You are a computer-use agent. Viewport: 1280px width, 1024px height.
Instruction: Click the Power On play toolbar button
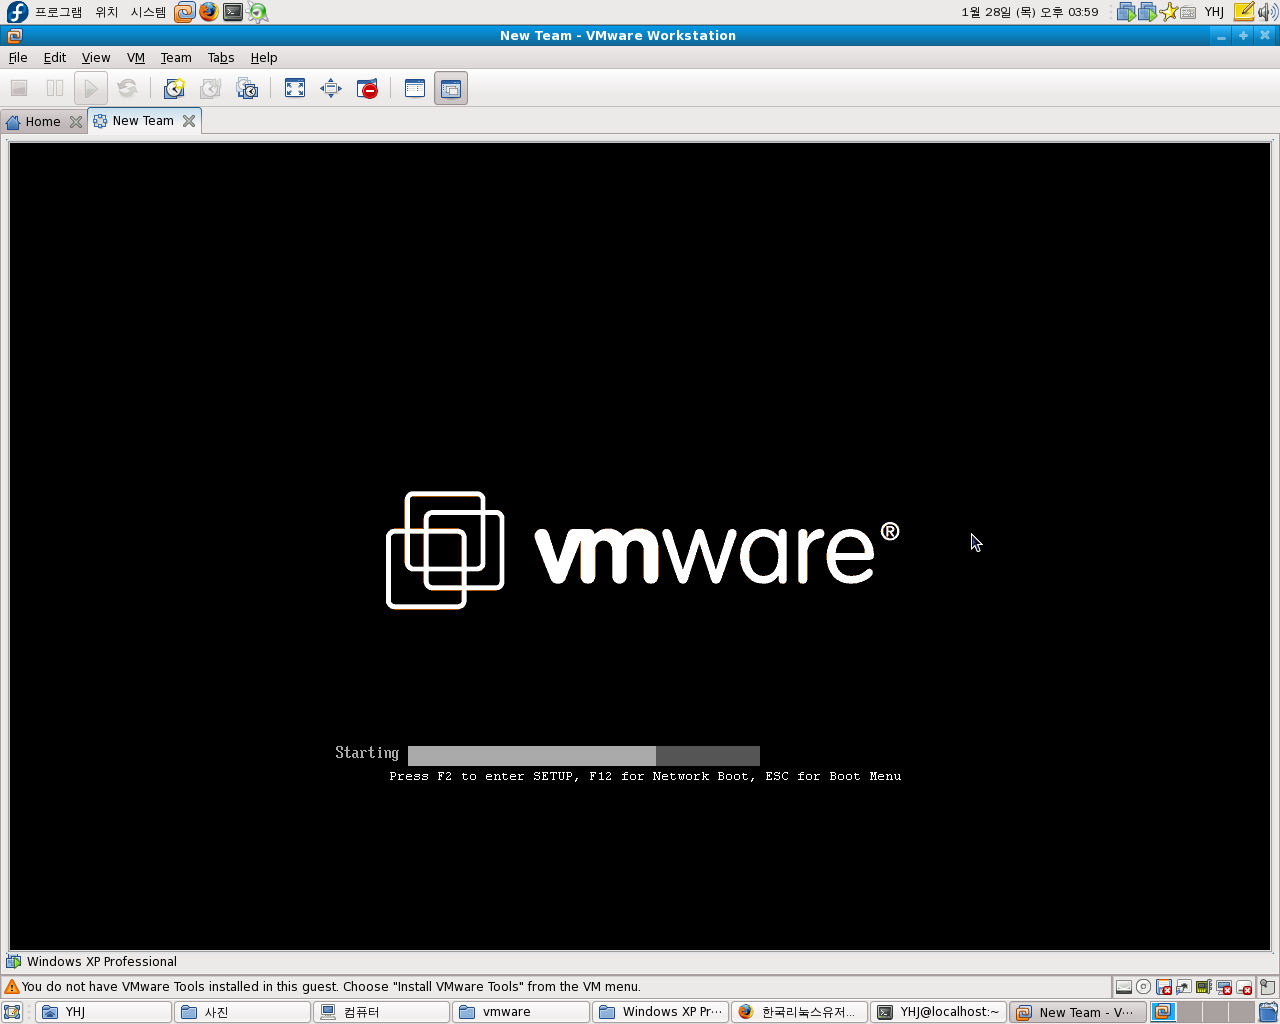pos(91,88)
